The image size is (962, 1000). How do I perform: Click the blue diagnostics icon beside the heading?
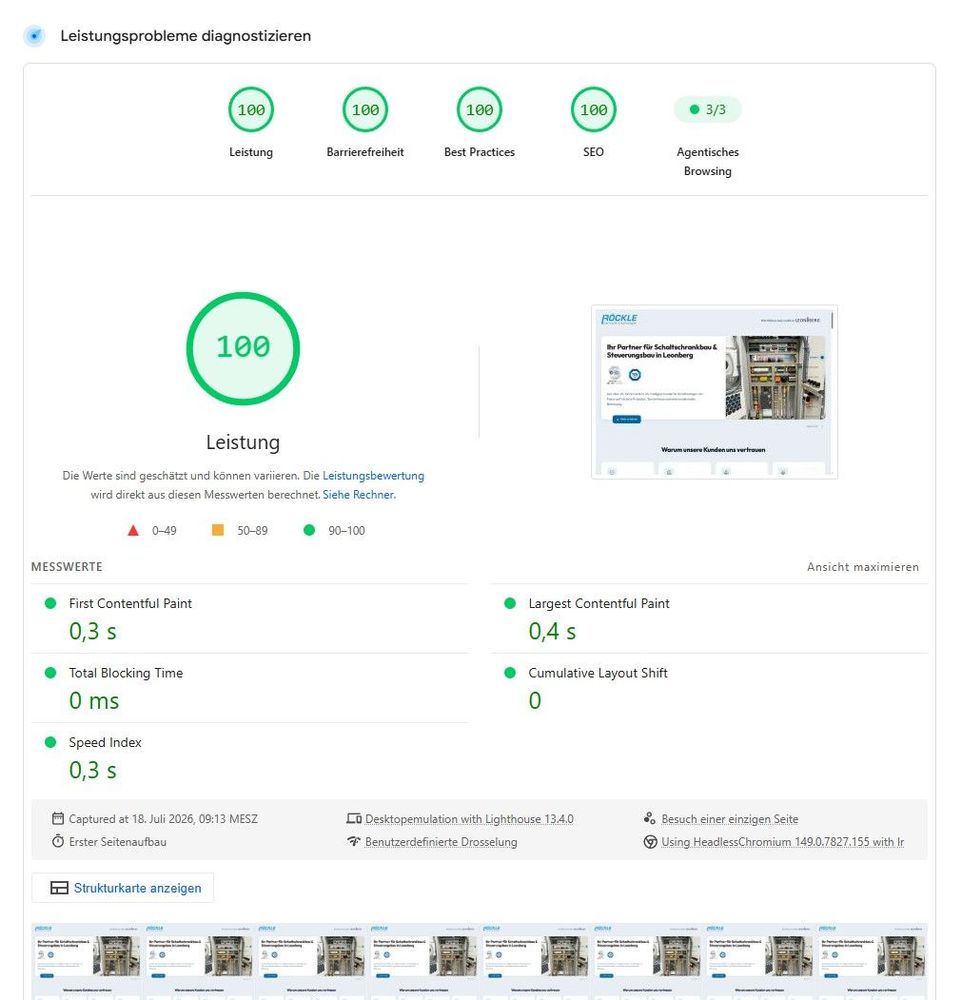click(x=34, y=36)
